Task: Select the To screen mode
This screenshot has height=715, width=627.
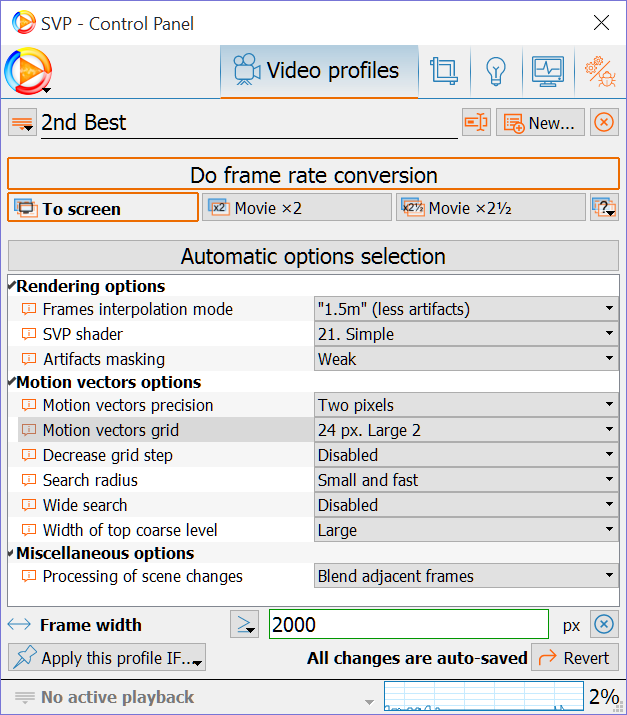Action: click(103, 208)
